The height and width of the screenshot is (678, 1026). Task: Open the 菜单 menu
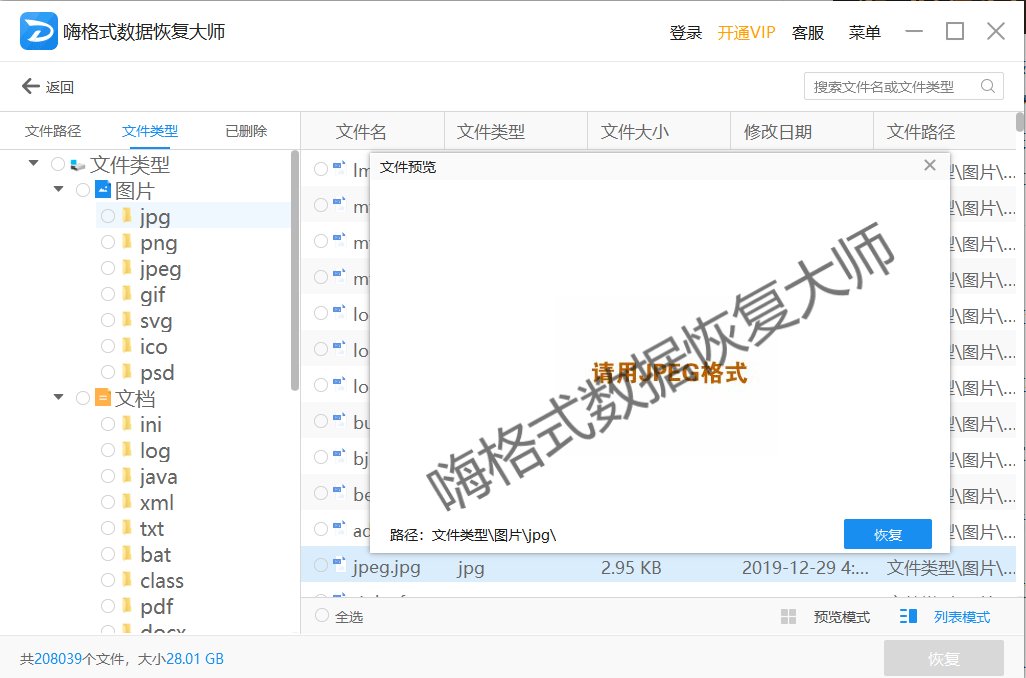pos(864,32)
